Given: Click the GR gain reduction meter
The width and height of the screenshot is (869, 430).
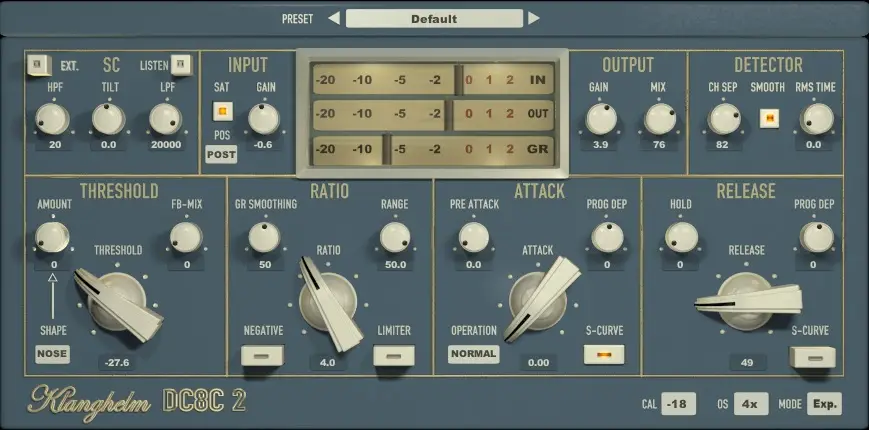Looking at the screenshot, I should [x=433, y=150].
